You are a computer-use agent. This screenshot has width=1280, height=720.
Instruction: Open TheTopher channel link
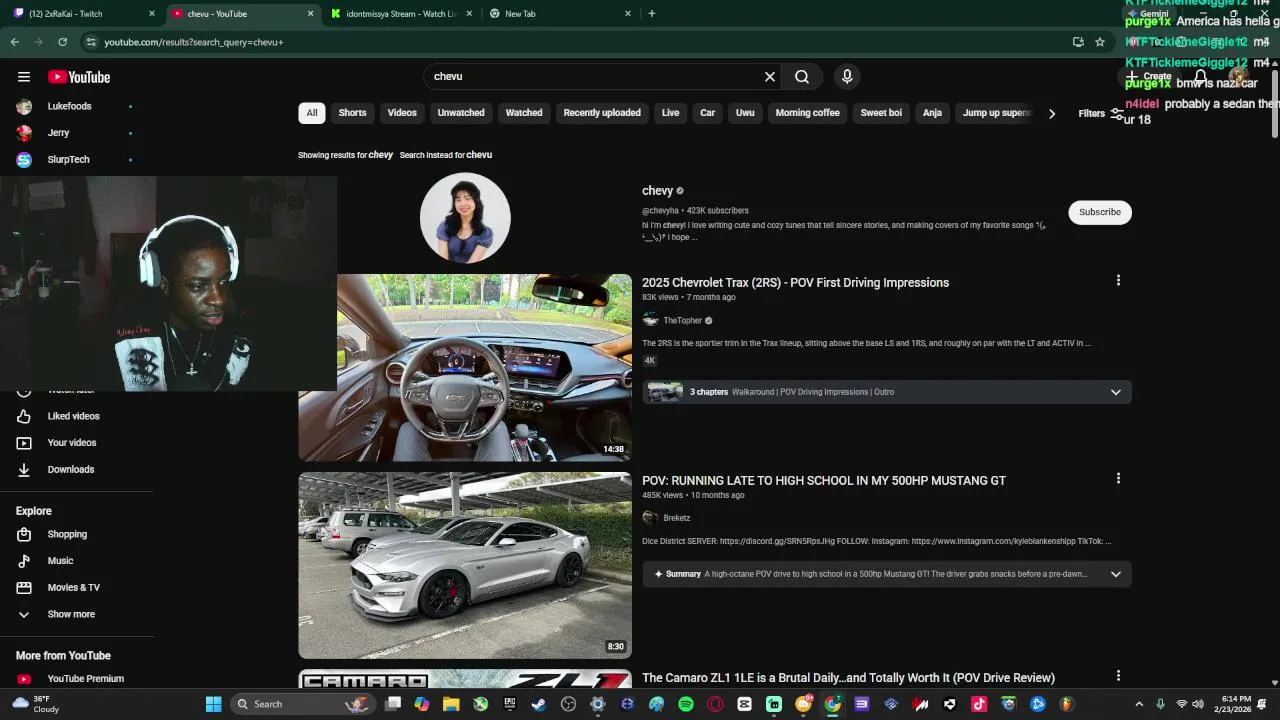click(683, 321)
